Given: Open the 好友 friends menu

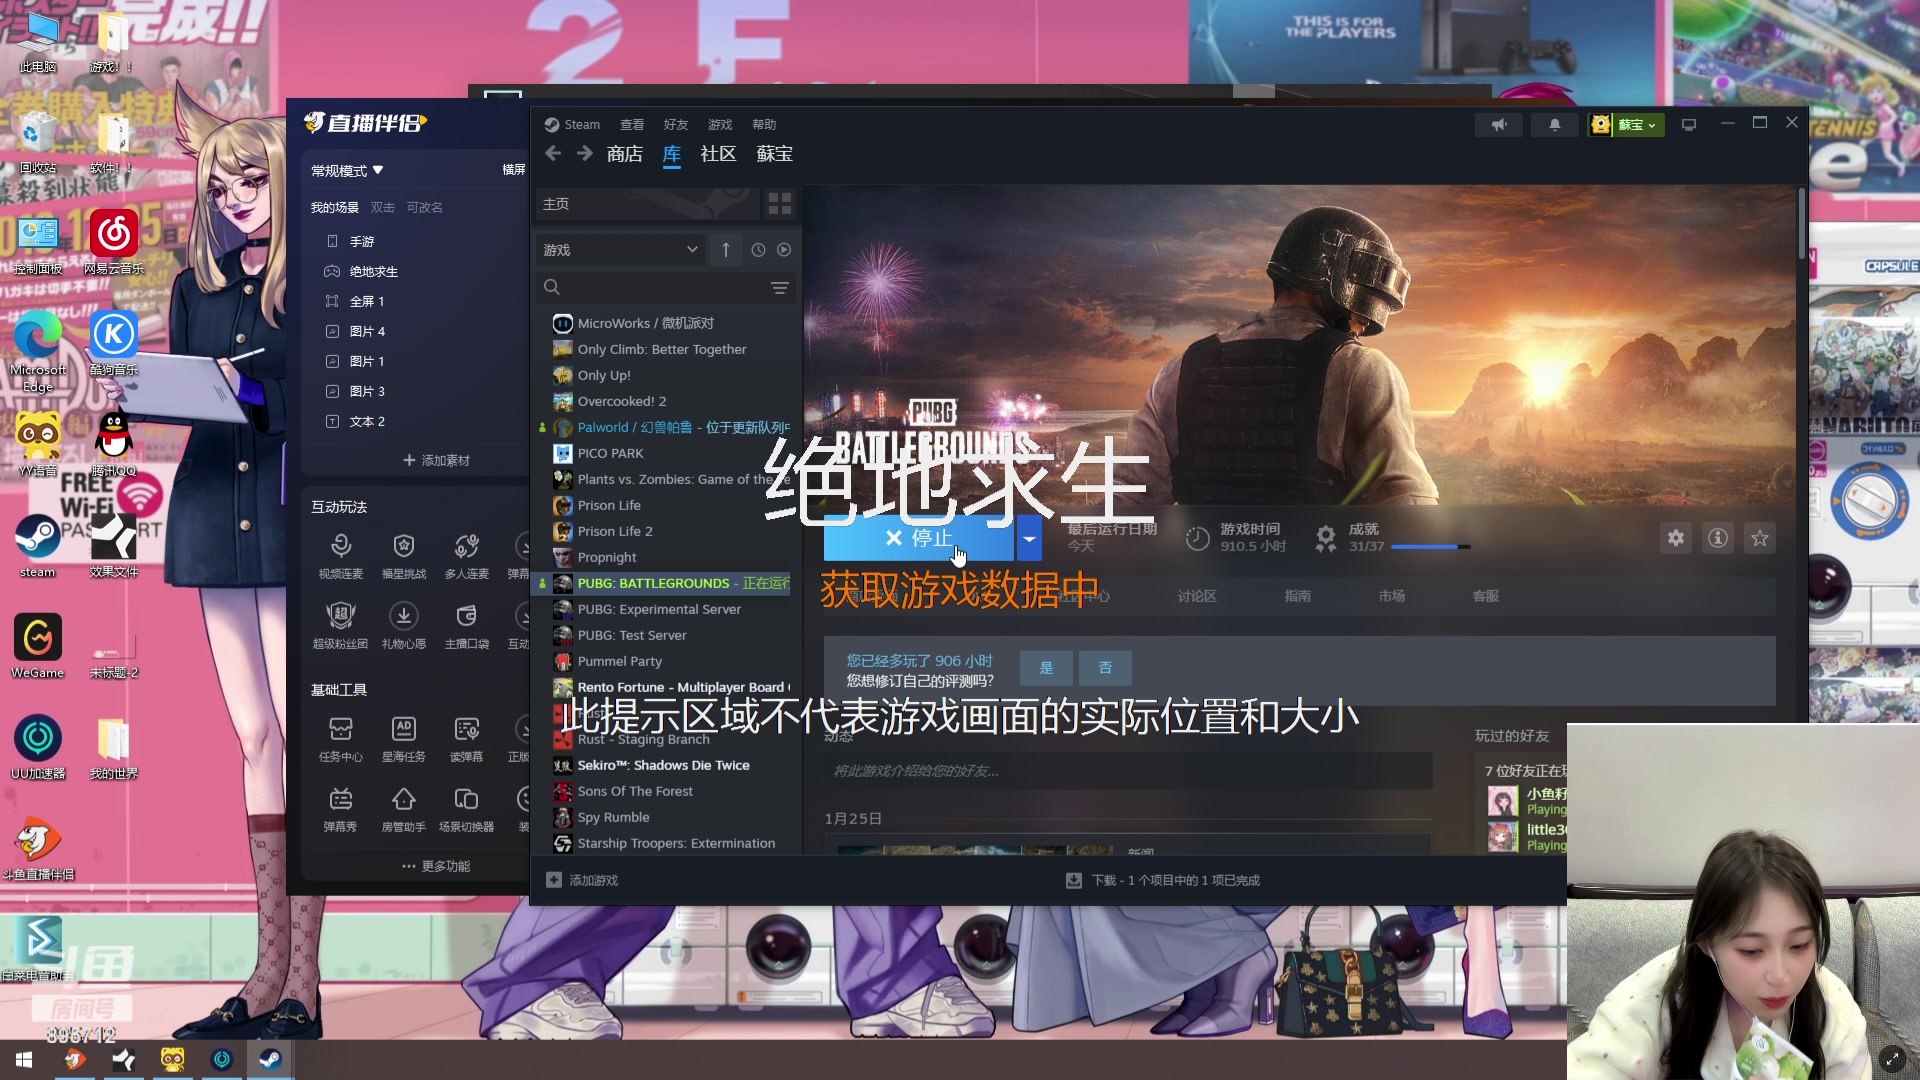Looking at the screenshot, I should [676, 125].
